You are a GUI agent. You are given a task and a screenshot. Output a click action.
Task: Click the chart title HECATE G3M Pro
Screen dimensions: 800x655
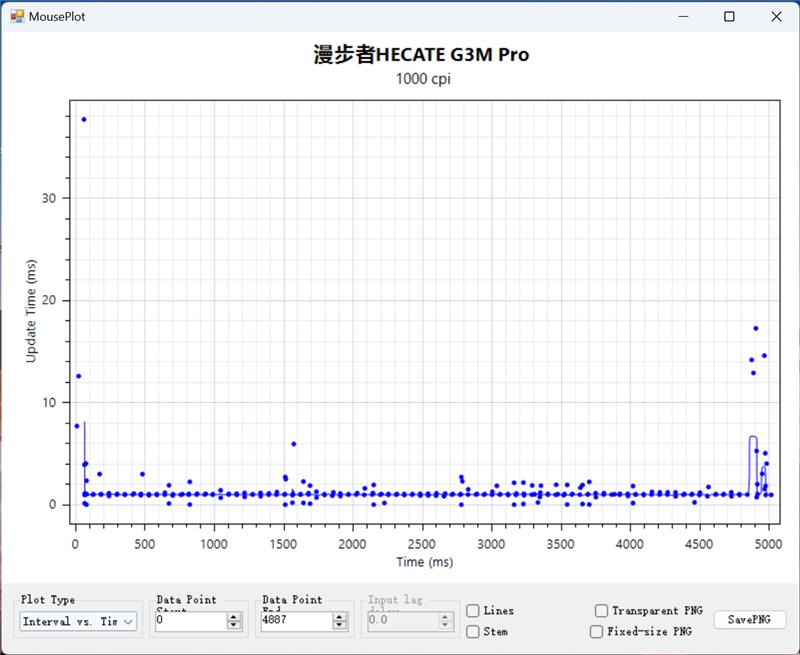pyautogui.click(x=421, y=55)
